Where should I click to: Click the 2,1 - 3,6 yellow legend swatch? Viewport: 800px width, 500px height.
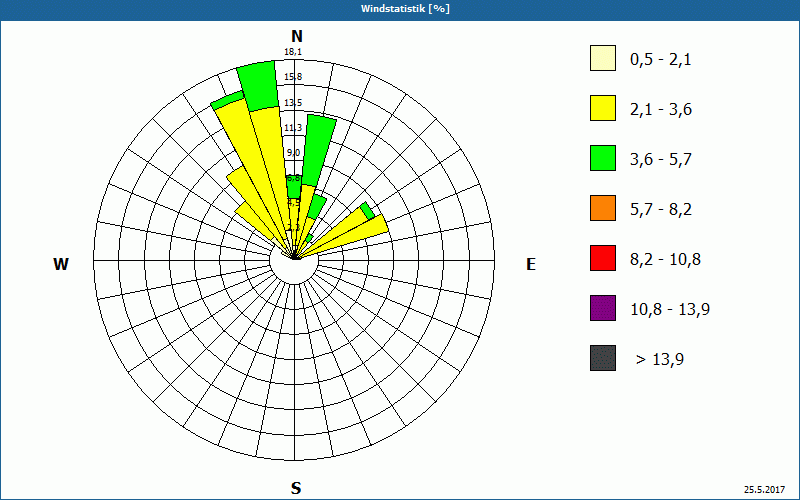pyautogui.click(x=603, y=108)
